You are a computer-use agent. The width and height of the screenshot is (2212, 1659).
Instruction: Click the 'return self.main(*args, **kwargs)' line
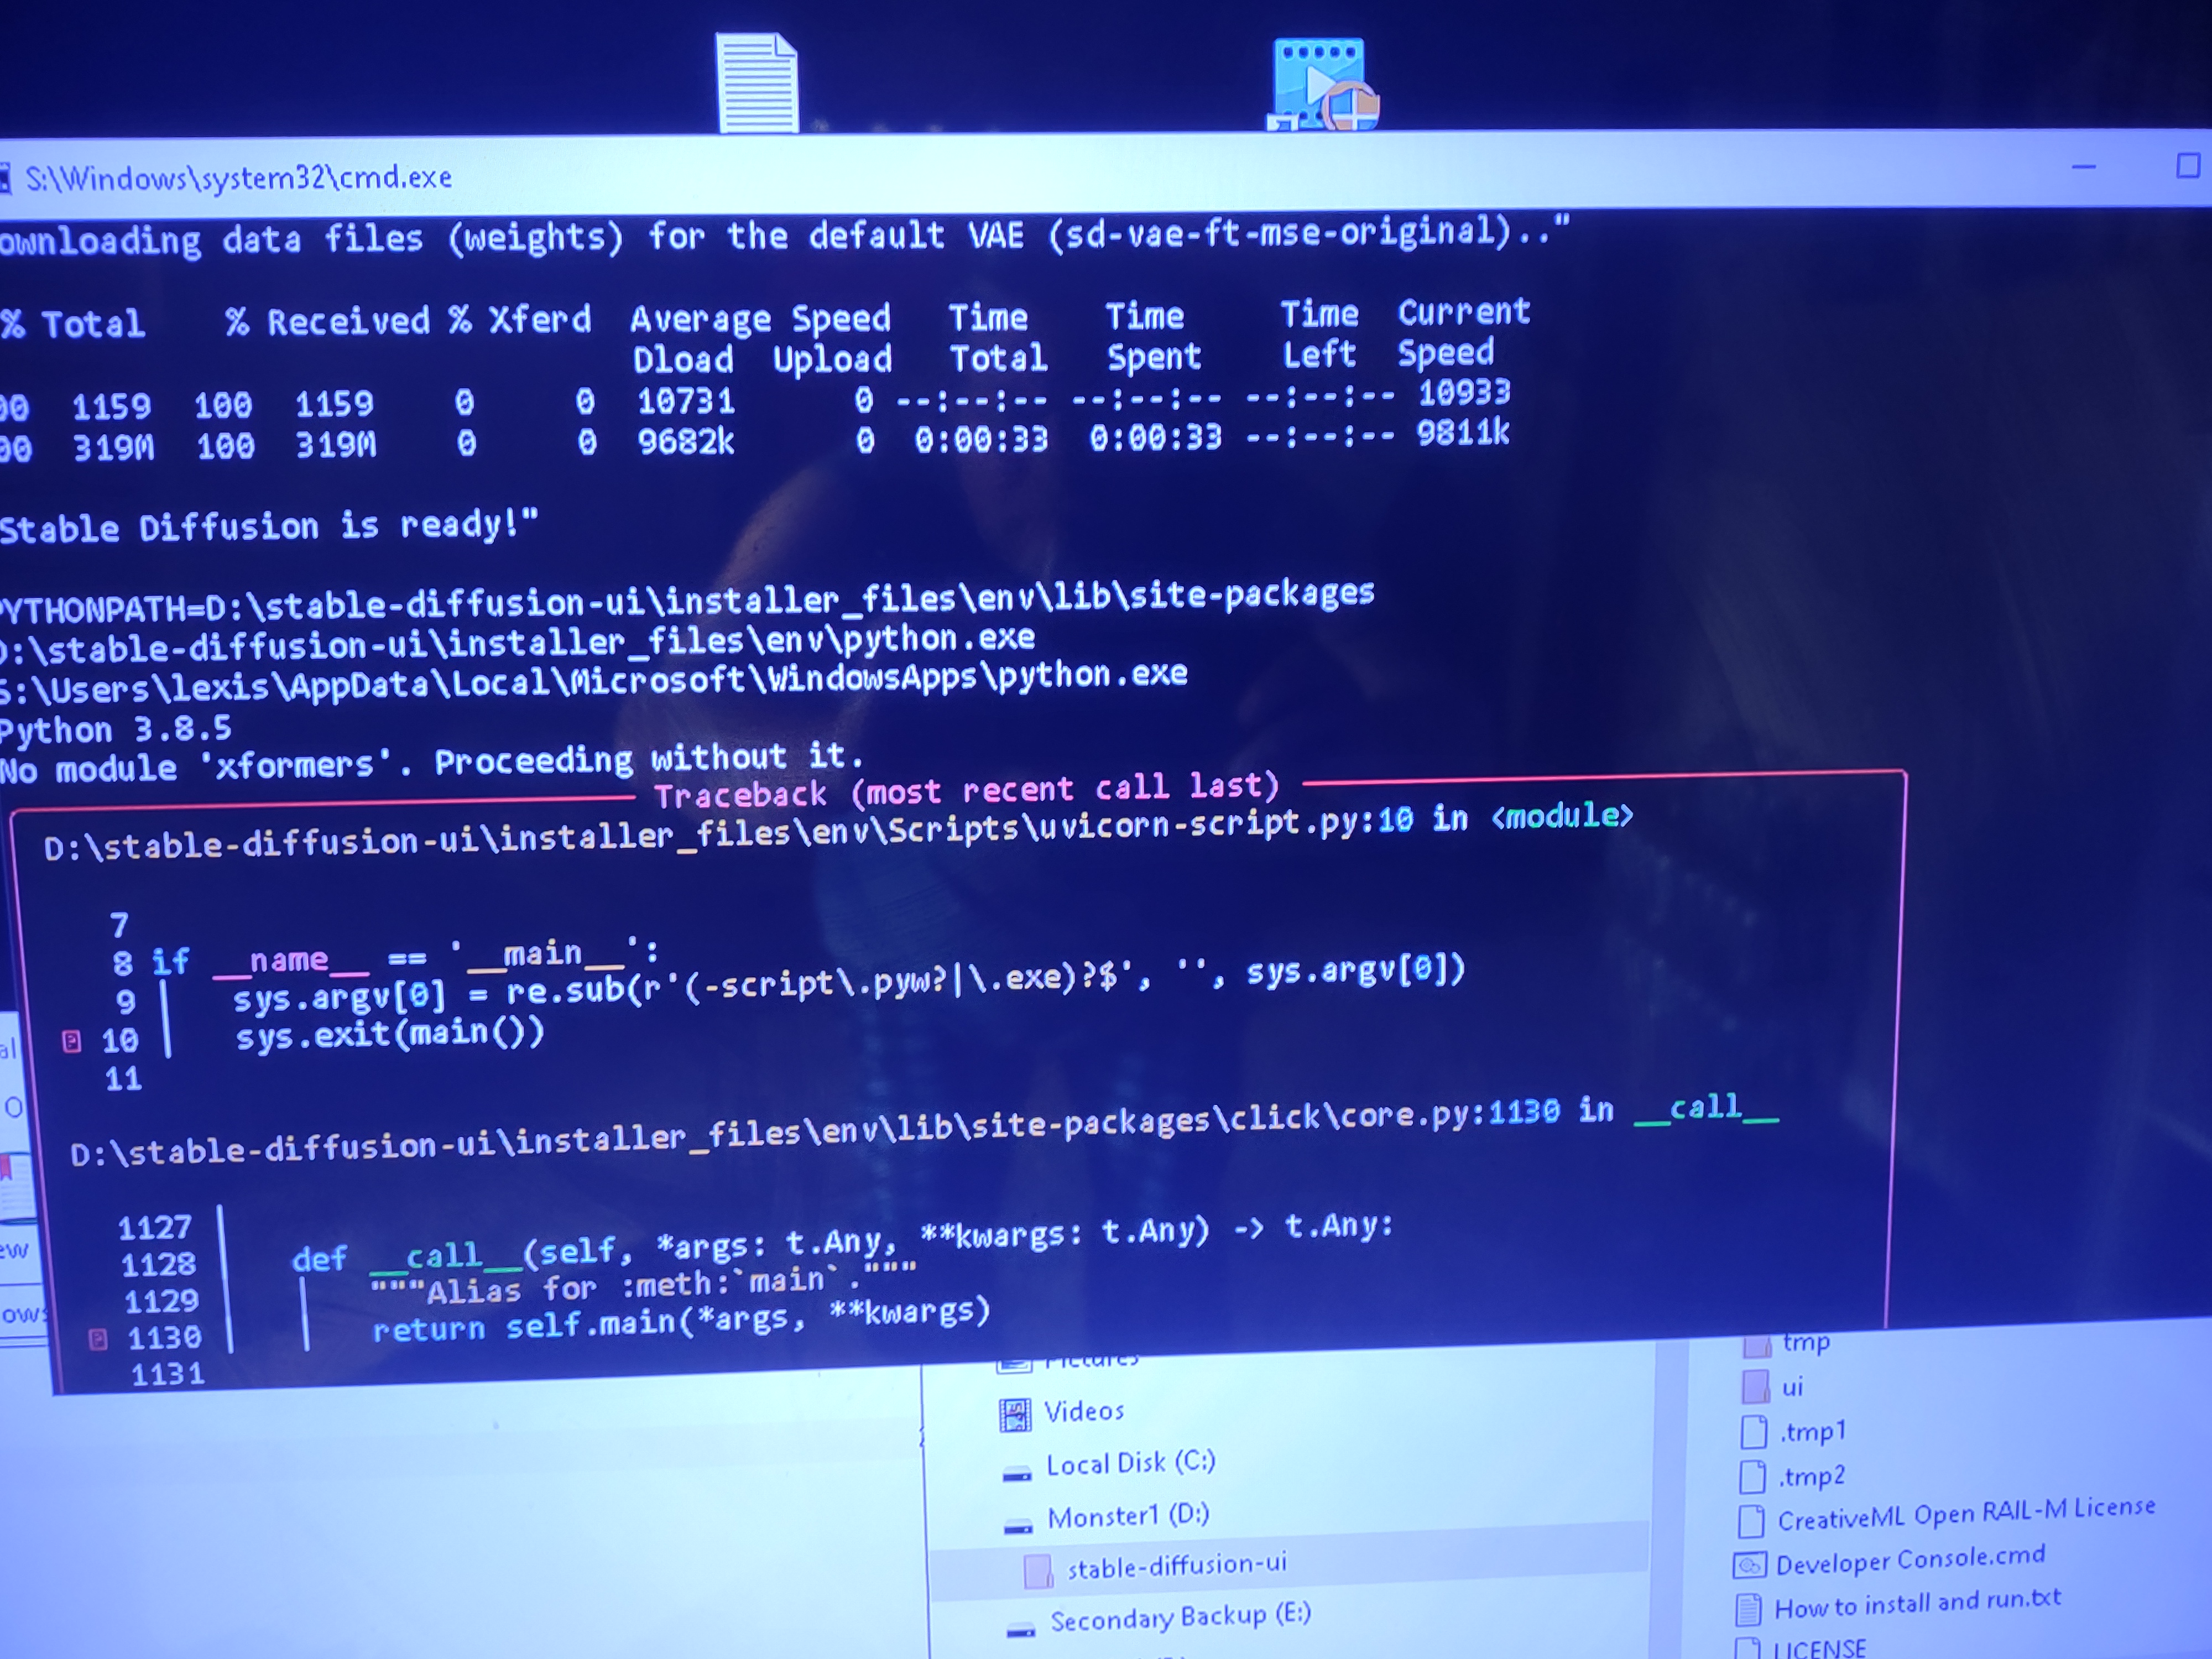681,1321
